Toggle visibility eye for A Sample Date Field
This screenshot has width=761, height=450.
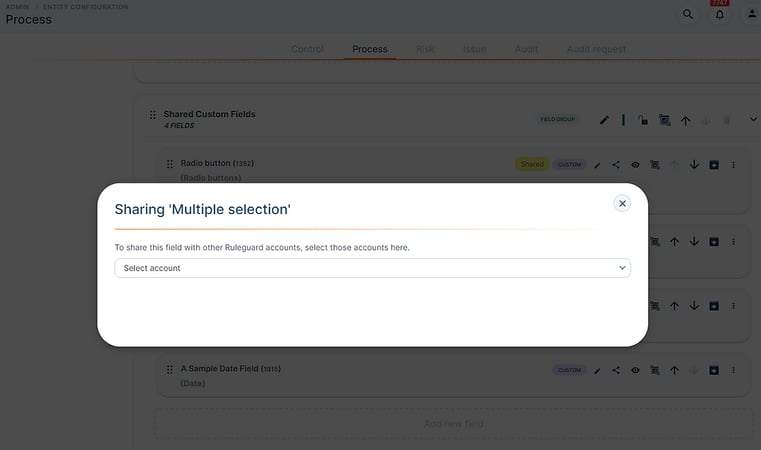tap(635, 370)
